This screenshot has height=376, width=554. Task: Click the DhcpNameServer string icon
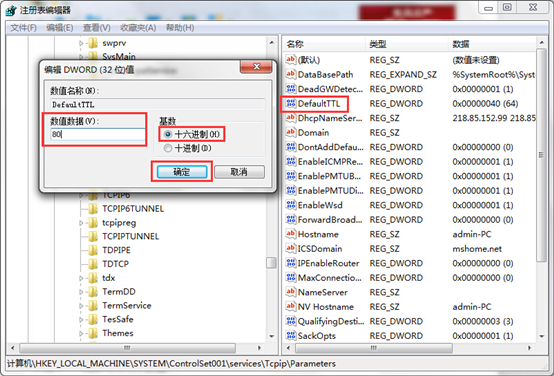(x=290, y=118)
